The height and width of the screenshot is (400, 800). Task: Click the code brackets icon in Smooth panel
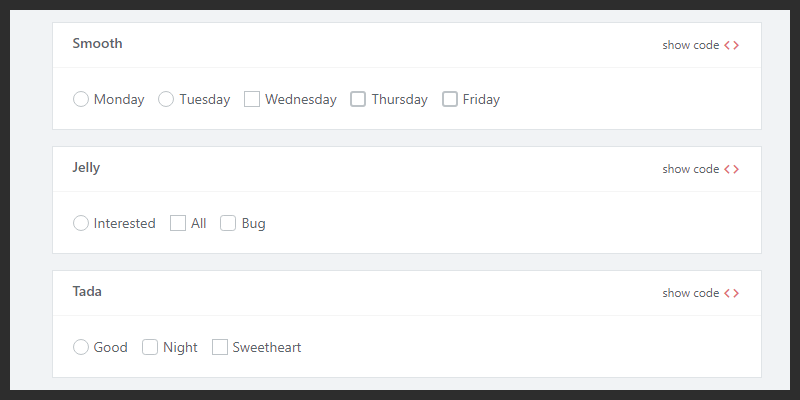[x=732, y=45]
